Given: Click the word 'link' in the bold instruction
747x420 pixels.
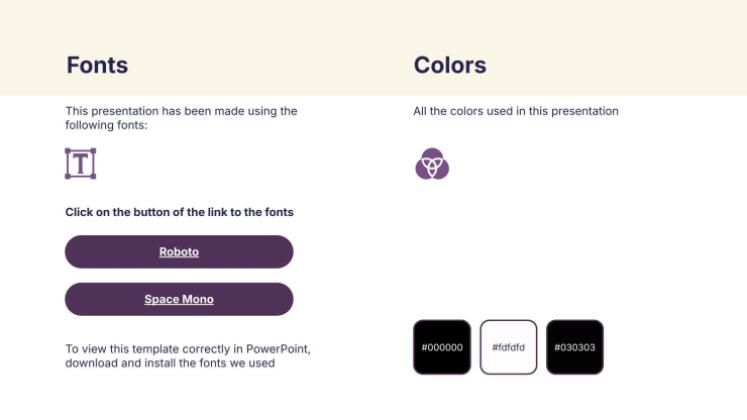Looking at the screenshot, I should click(231, 212).
